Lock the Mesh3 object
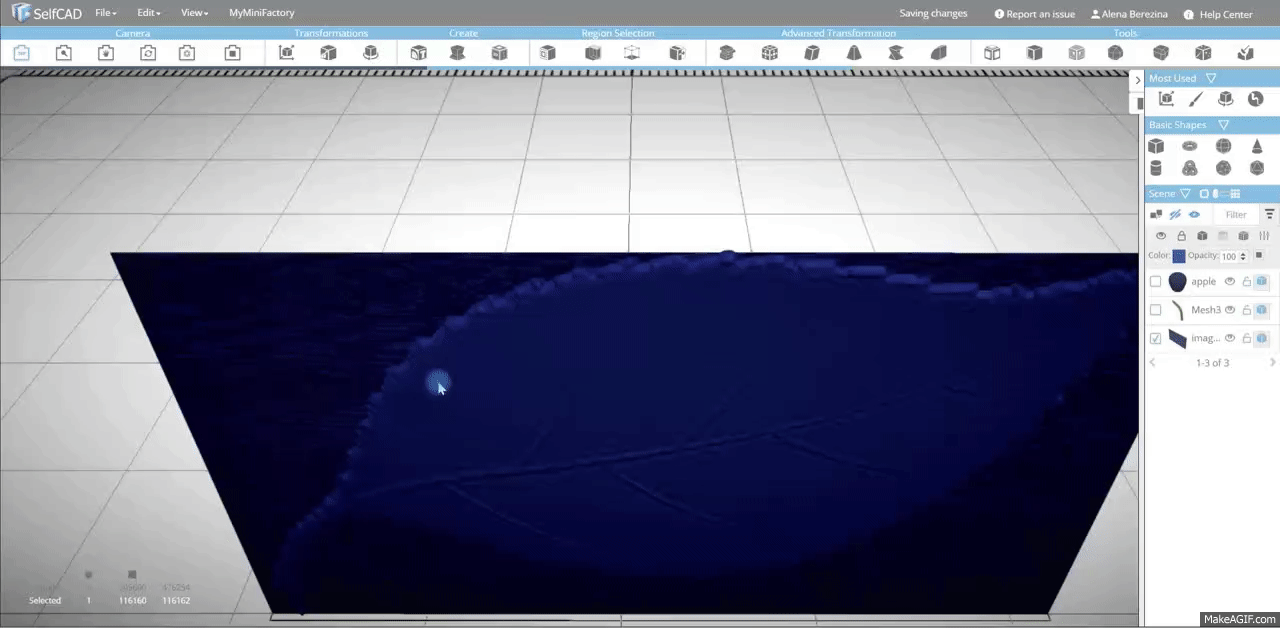This screenshot has height=628, width=1280. point(1246,310)
